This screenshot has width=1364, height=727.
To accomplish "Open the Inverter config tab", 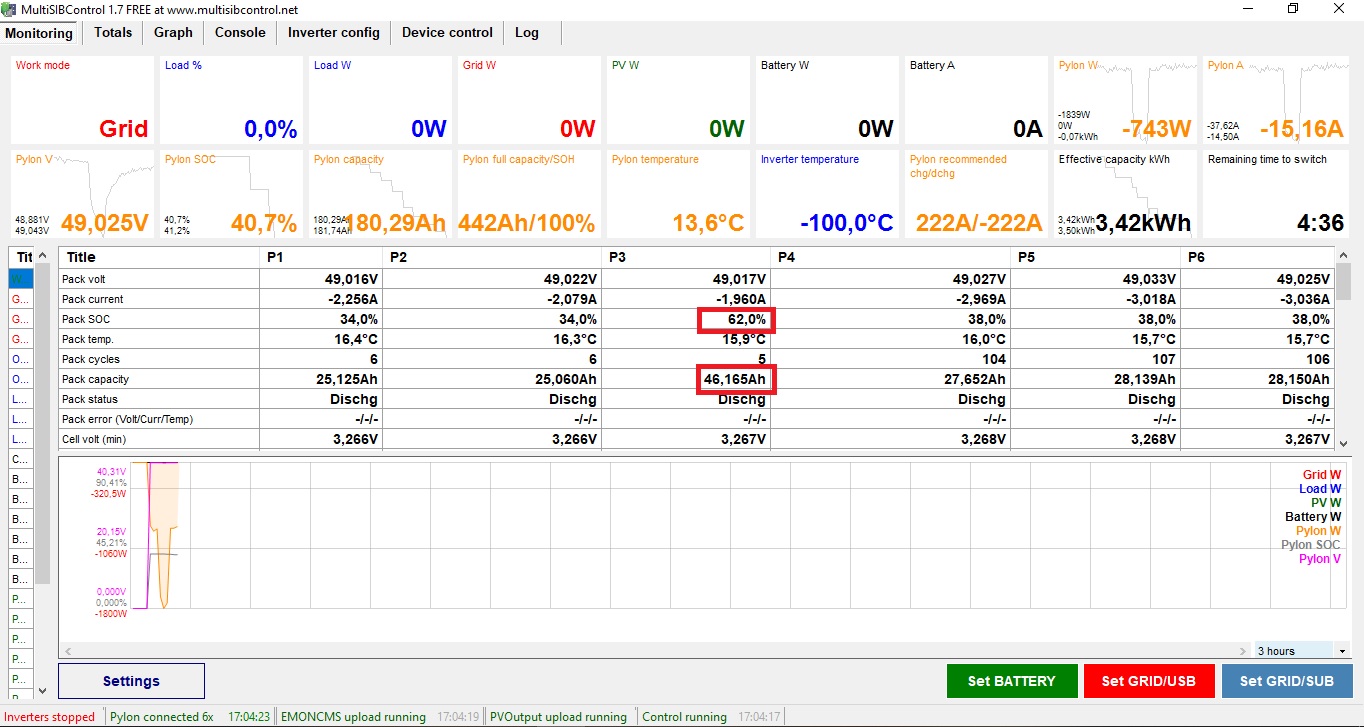I will 333,33.
